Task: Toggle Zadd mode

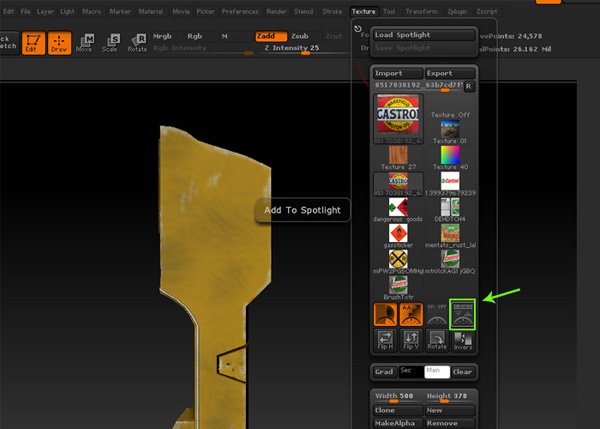Action: click(271, 36)
